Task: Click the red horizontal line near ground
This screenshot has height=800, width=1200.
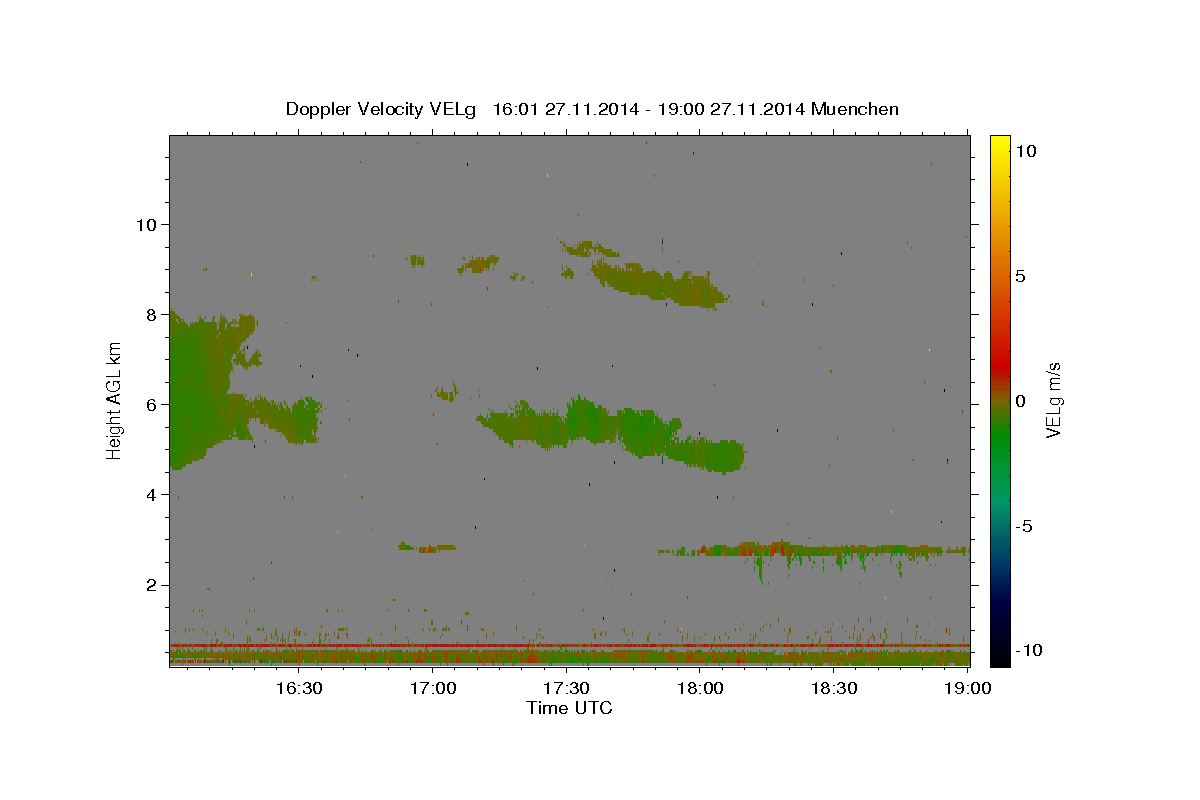Action: [x=569, y=646]
